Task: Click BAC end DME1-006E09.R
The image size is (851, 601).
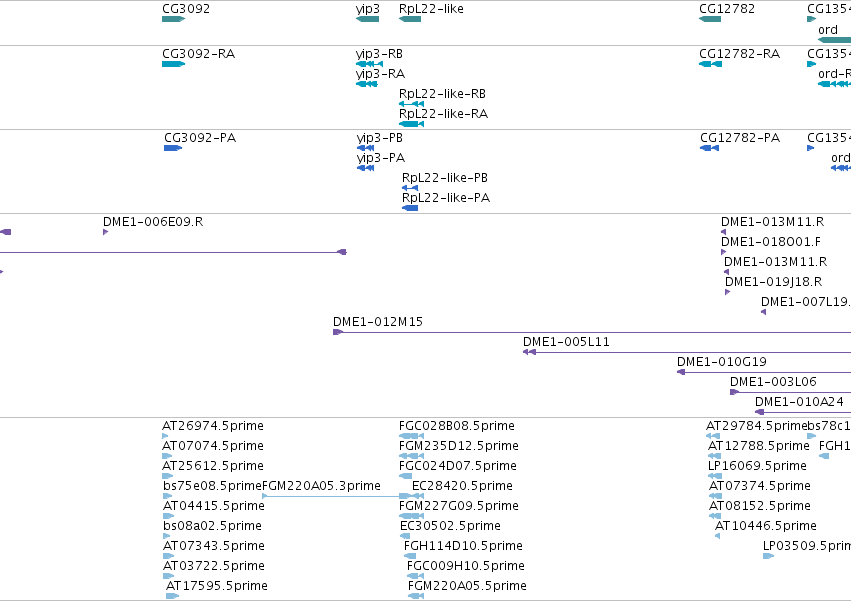Action: coord(153,222)
